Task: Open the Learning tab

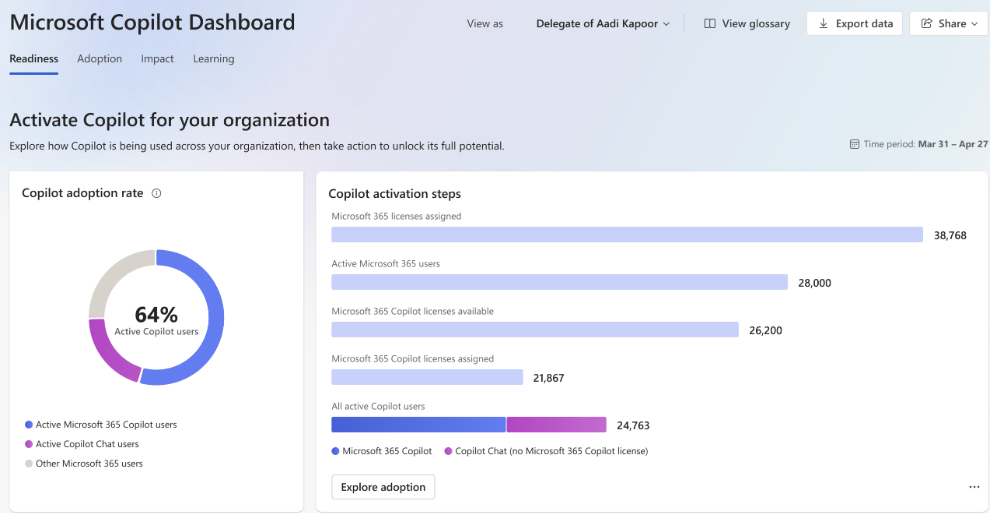Action: pyautogui.click(x=213, y=59)
